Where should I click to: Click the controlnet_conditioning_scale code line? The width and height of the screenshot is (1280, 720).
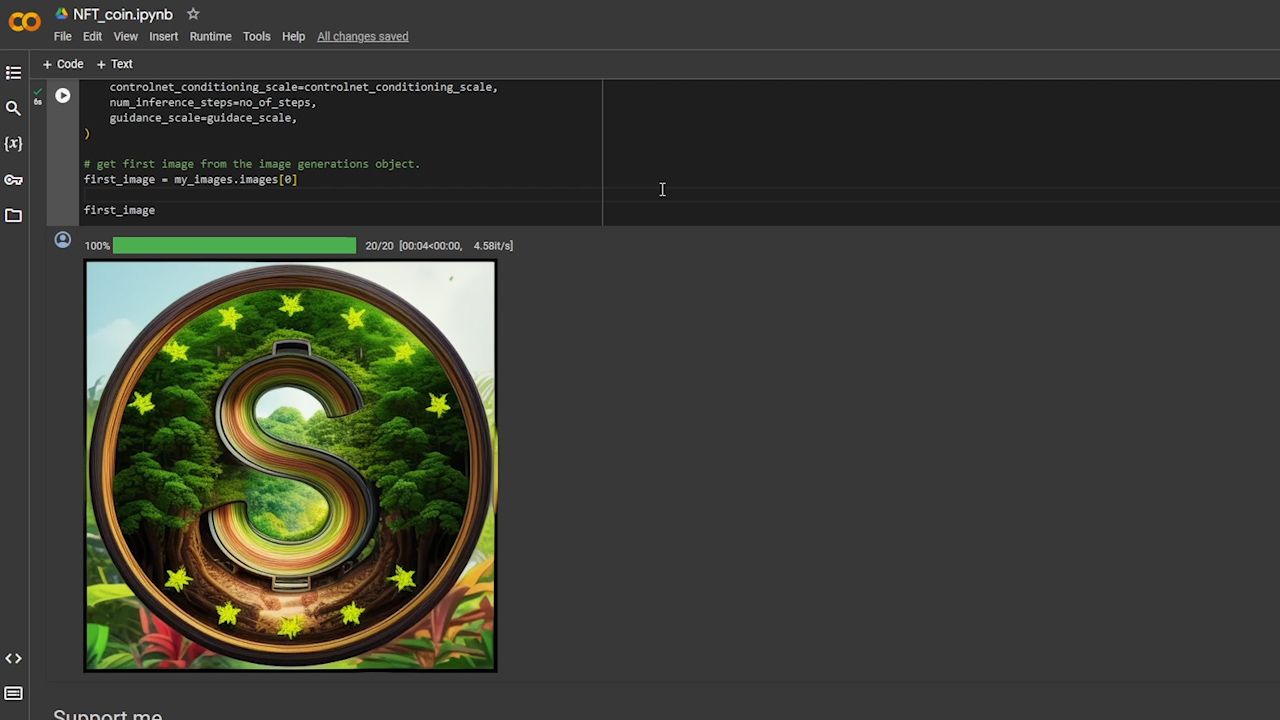303,87
